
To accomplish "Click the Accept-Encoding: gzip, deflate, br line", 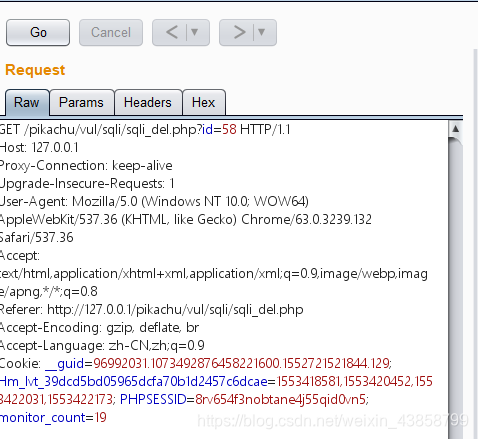I will [x=99, y=328].
